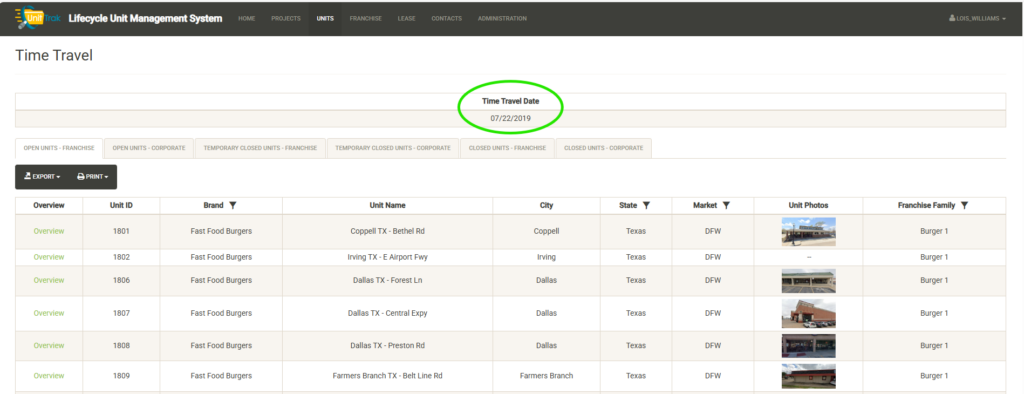Open the Projects menu
The height and width of the screenshot is (394, 1024).
(x=286, y=18)
